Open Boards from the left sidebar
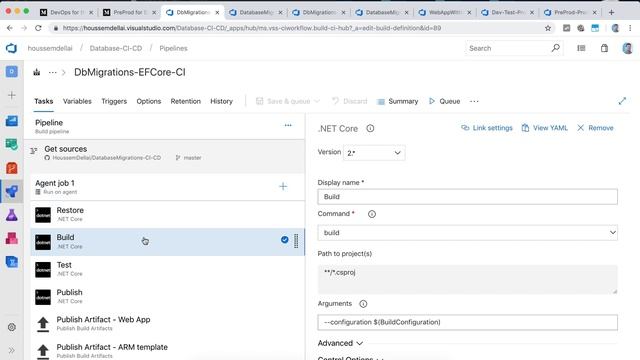Image resolution: width=640 pixels, height=360 pixels. point(12,121)
